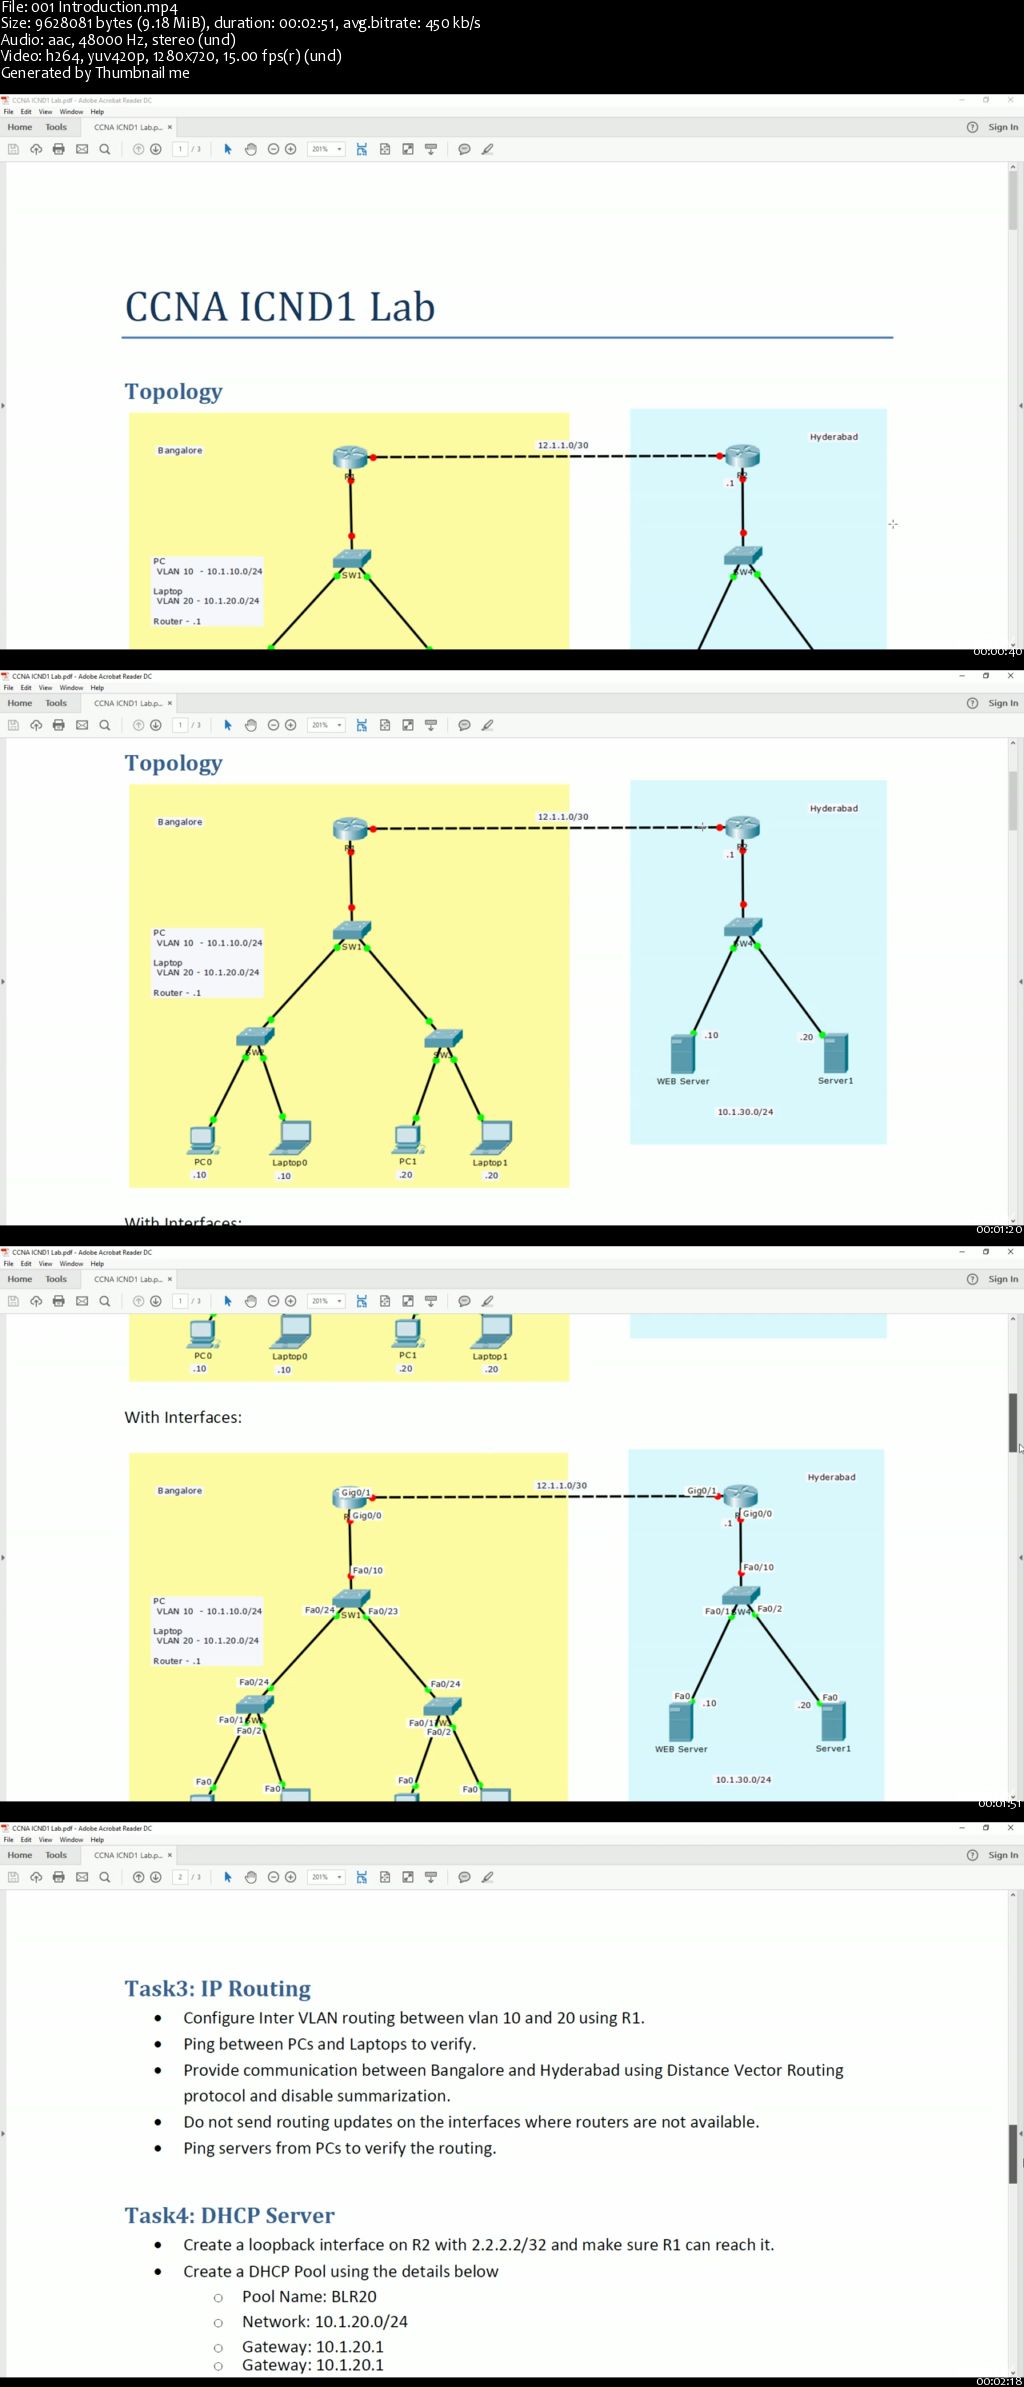Image resolution: width=1024 pixels, height=2387 pixels.
Task: Click 'Task4: DHCP Server' heading
Action: [x=229, y=2215]
